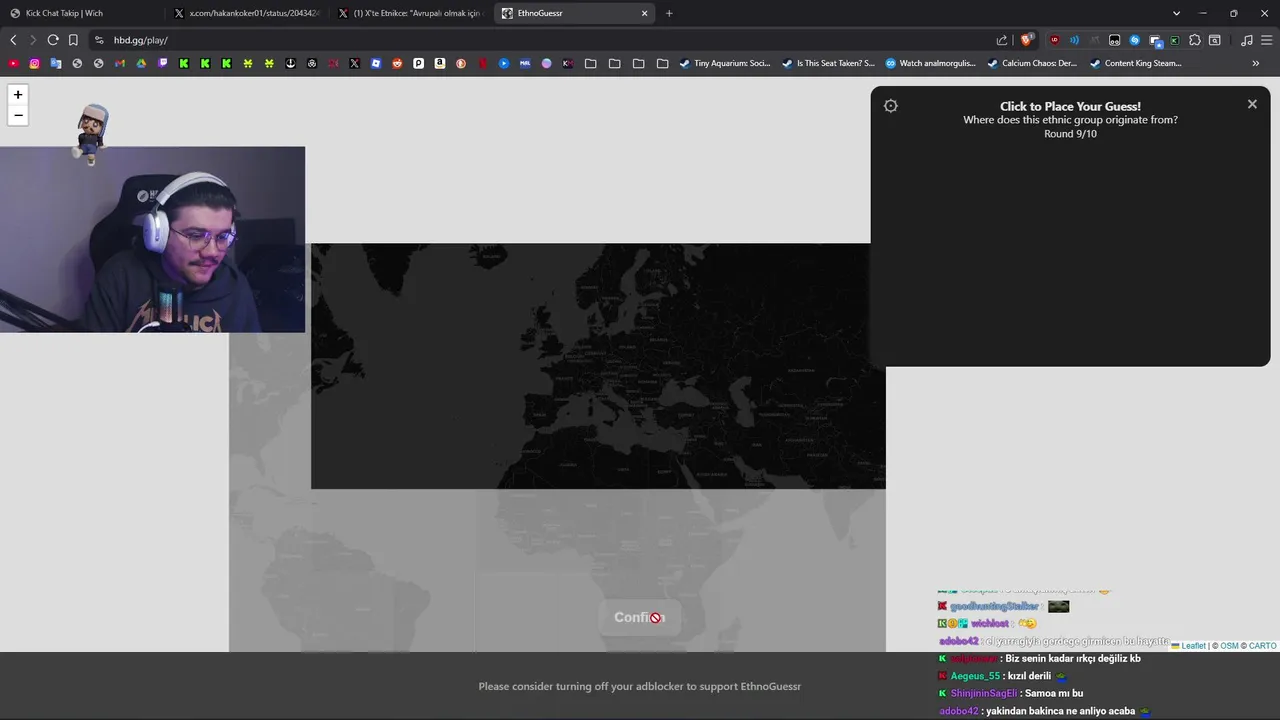
Task: Reload the current page
Action: 53,40
